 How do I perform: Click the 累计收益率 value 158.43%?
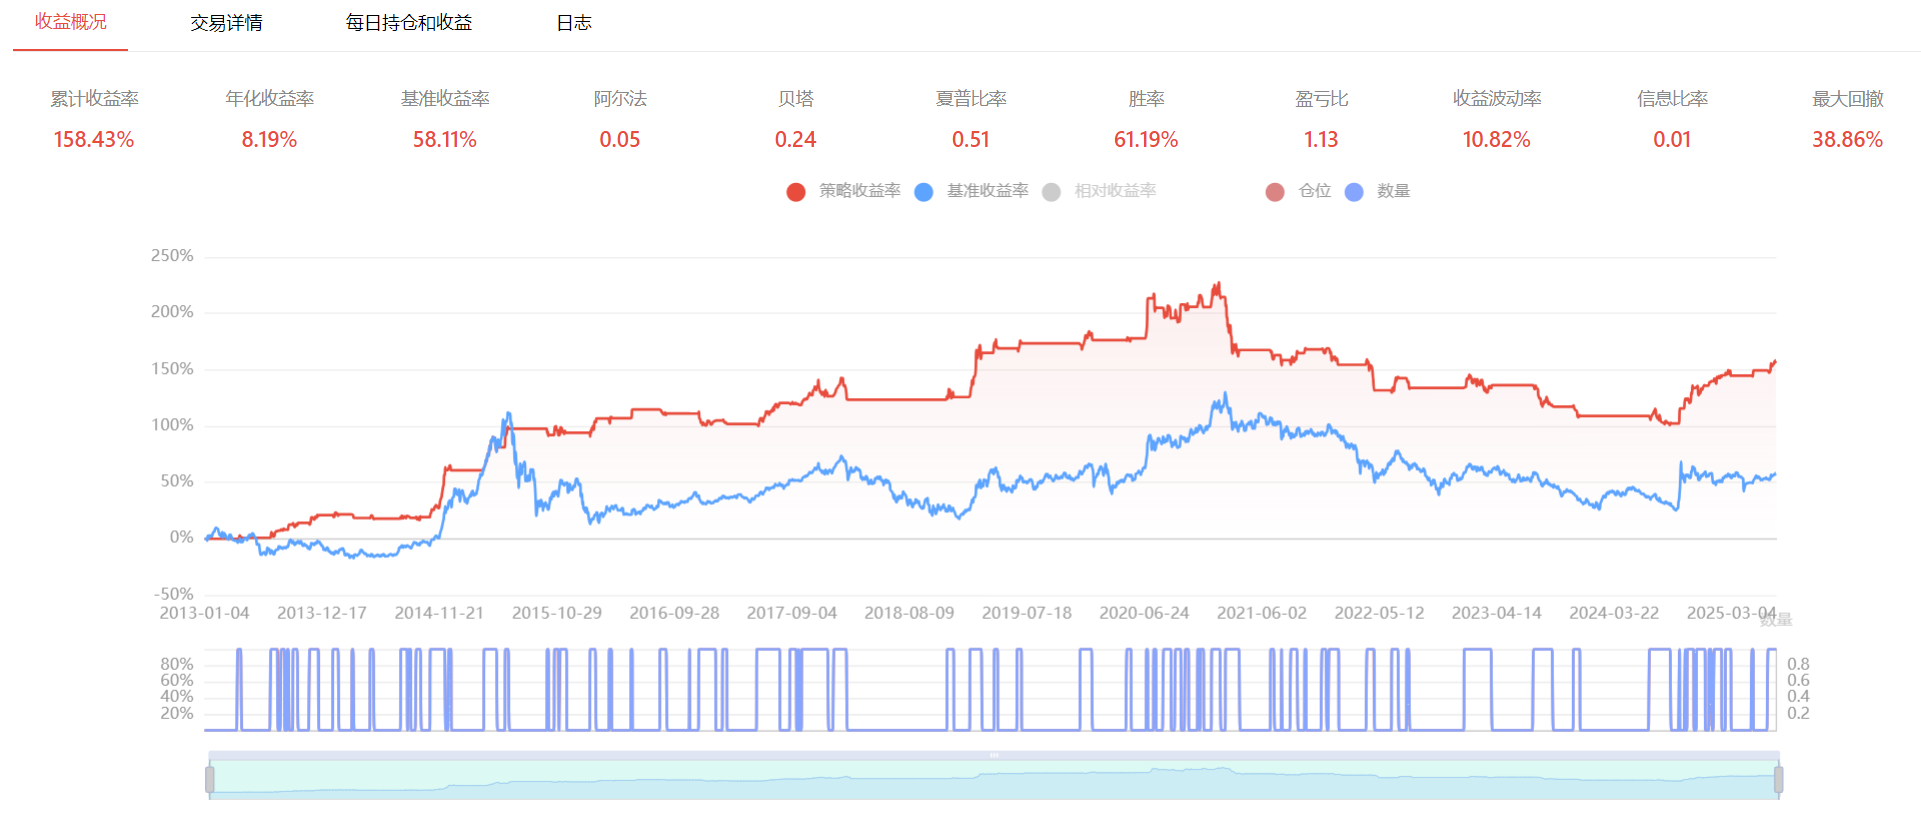94,140
